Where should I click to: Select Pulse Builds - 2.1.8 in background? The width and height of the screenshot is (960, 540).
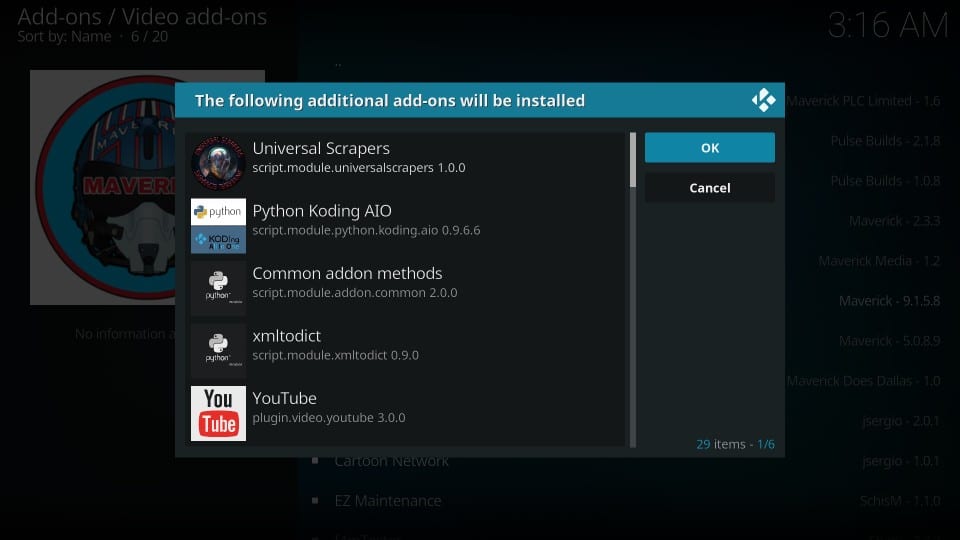click(x=885, y=141)
